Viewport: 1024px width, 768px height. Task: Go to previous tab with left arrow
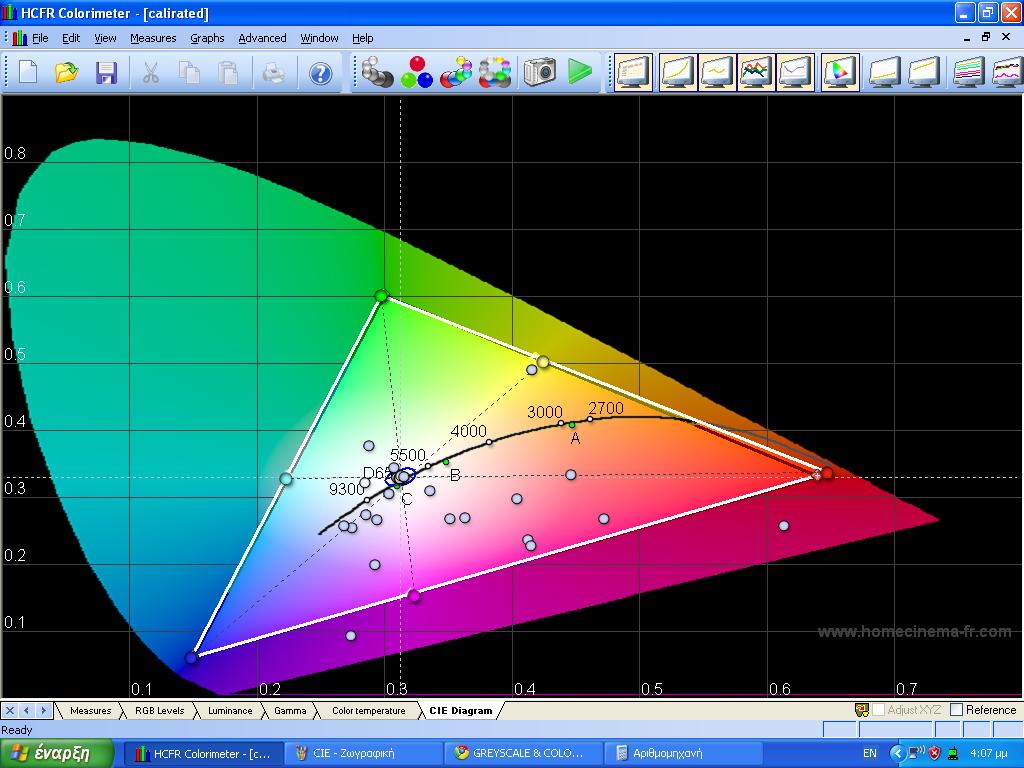tap(27, 710)
